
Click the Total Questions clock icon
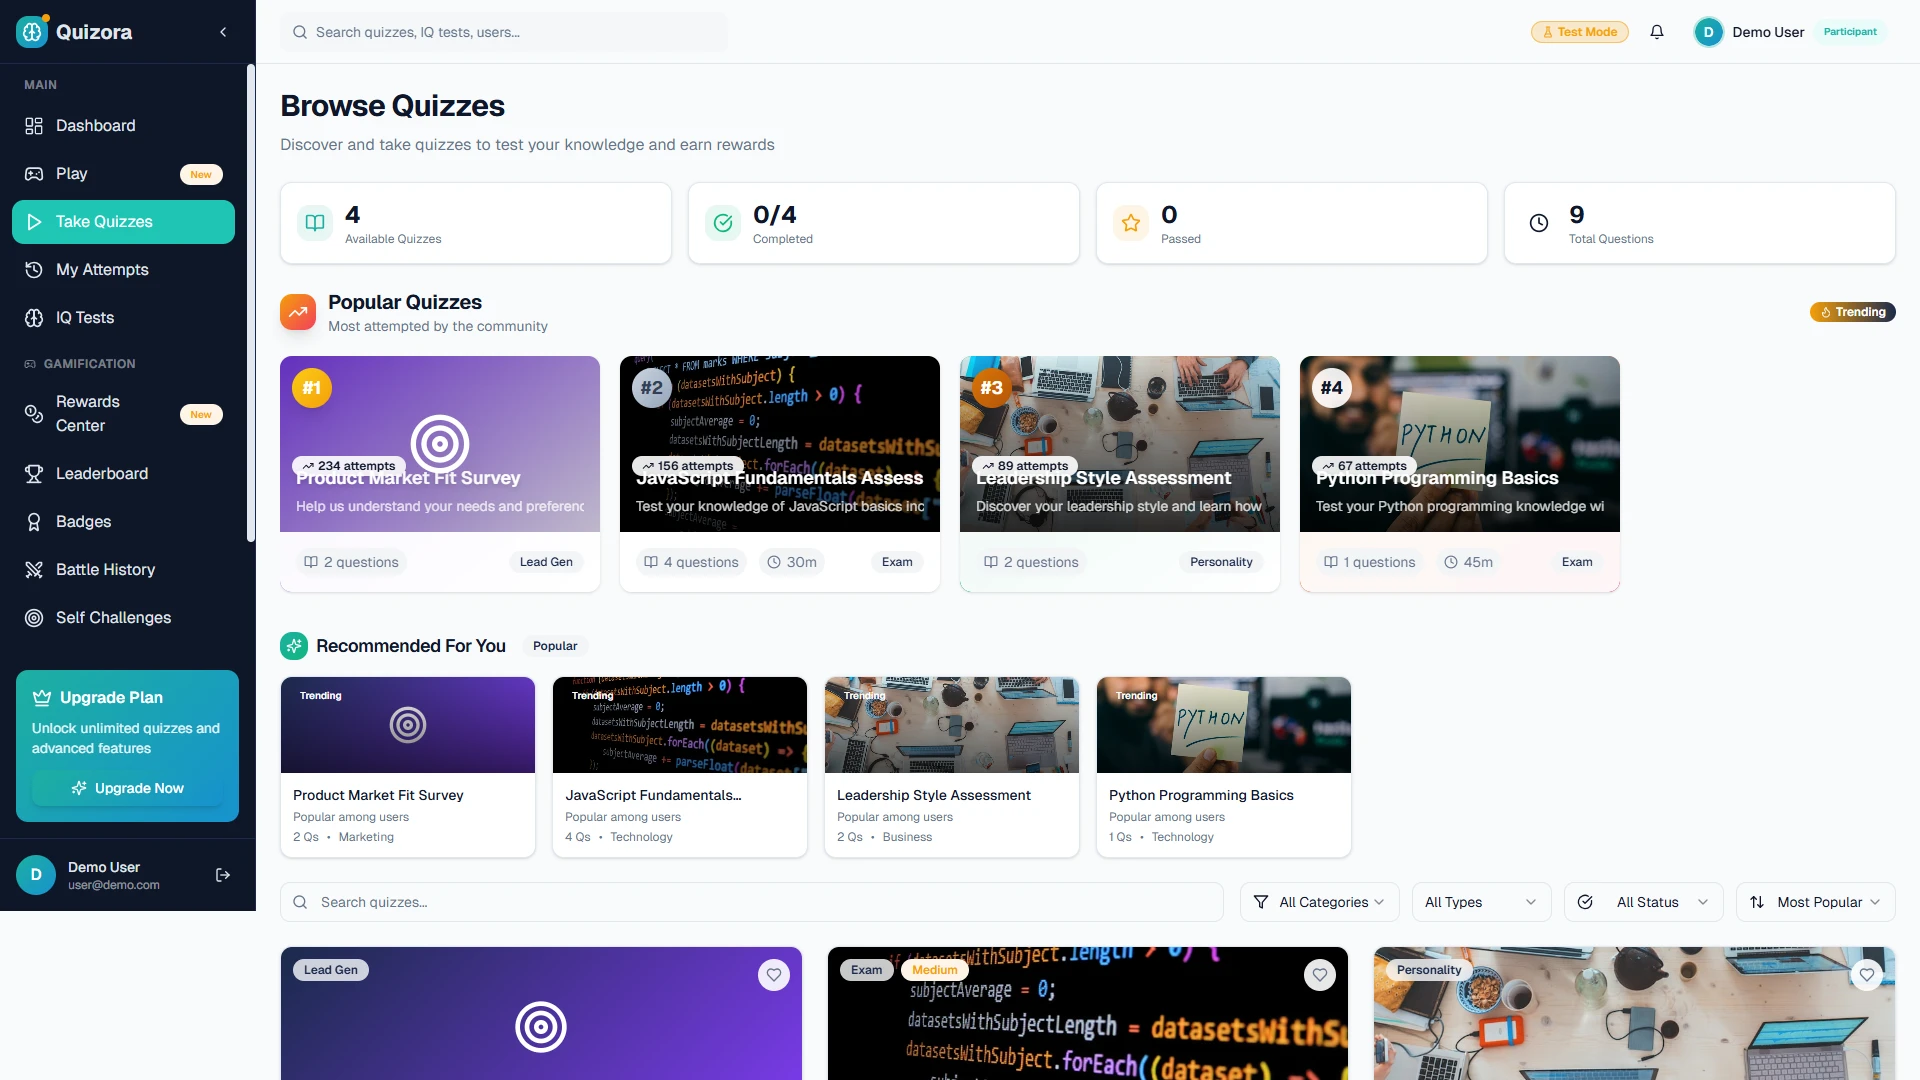coord(1539,223)
